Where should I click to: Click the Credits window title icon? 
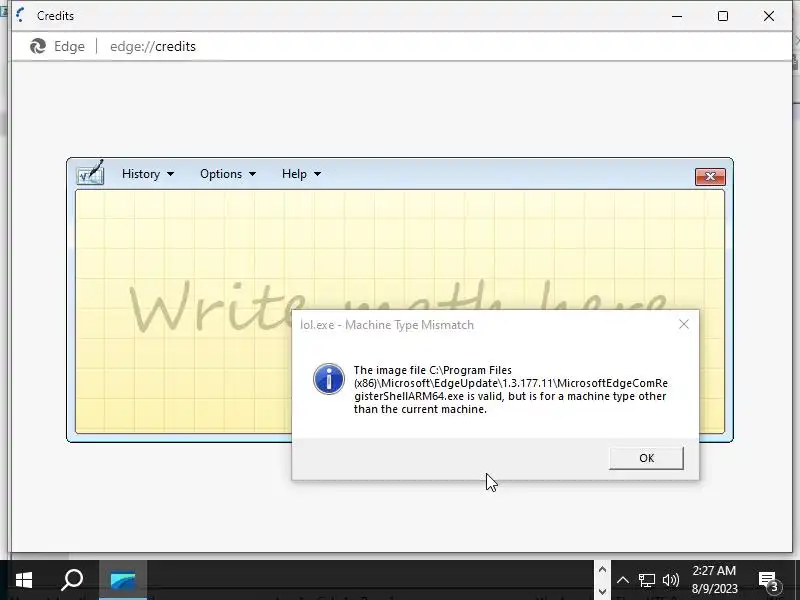click(x=20, y=16)
